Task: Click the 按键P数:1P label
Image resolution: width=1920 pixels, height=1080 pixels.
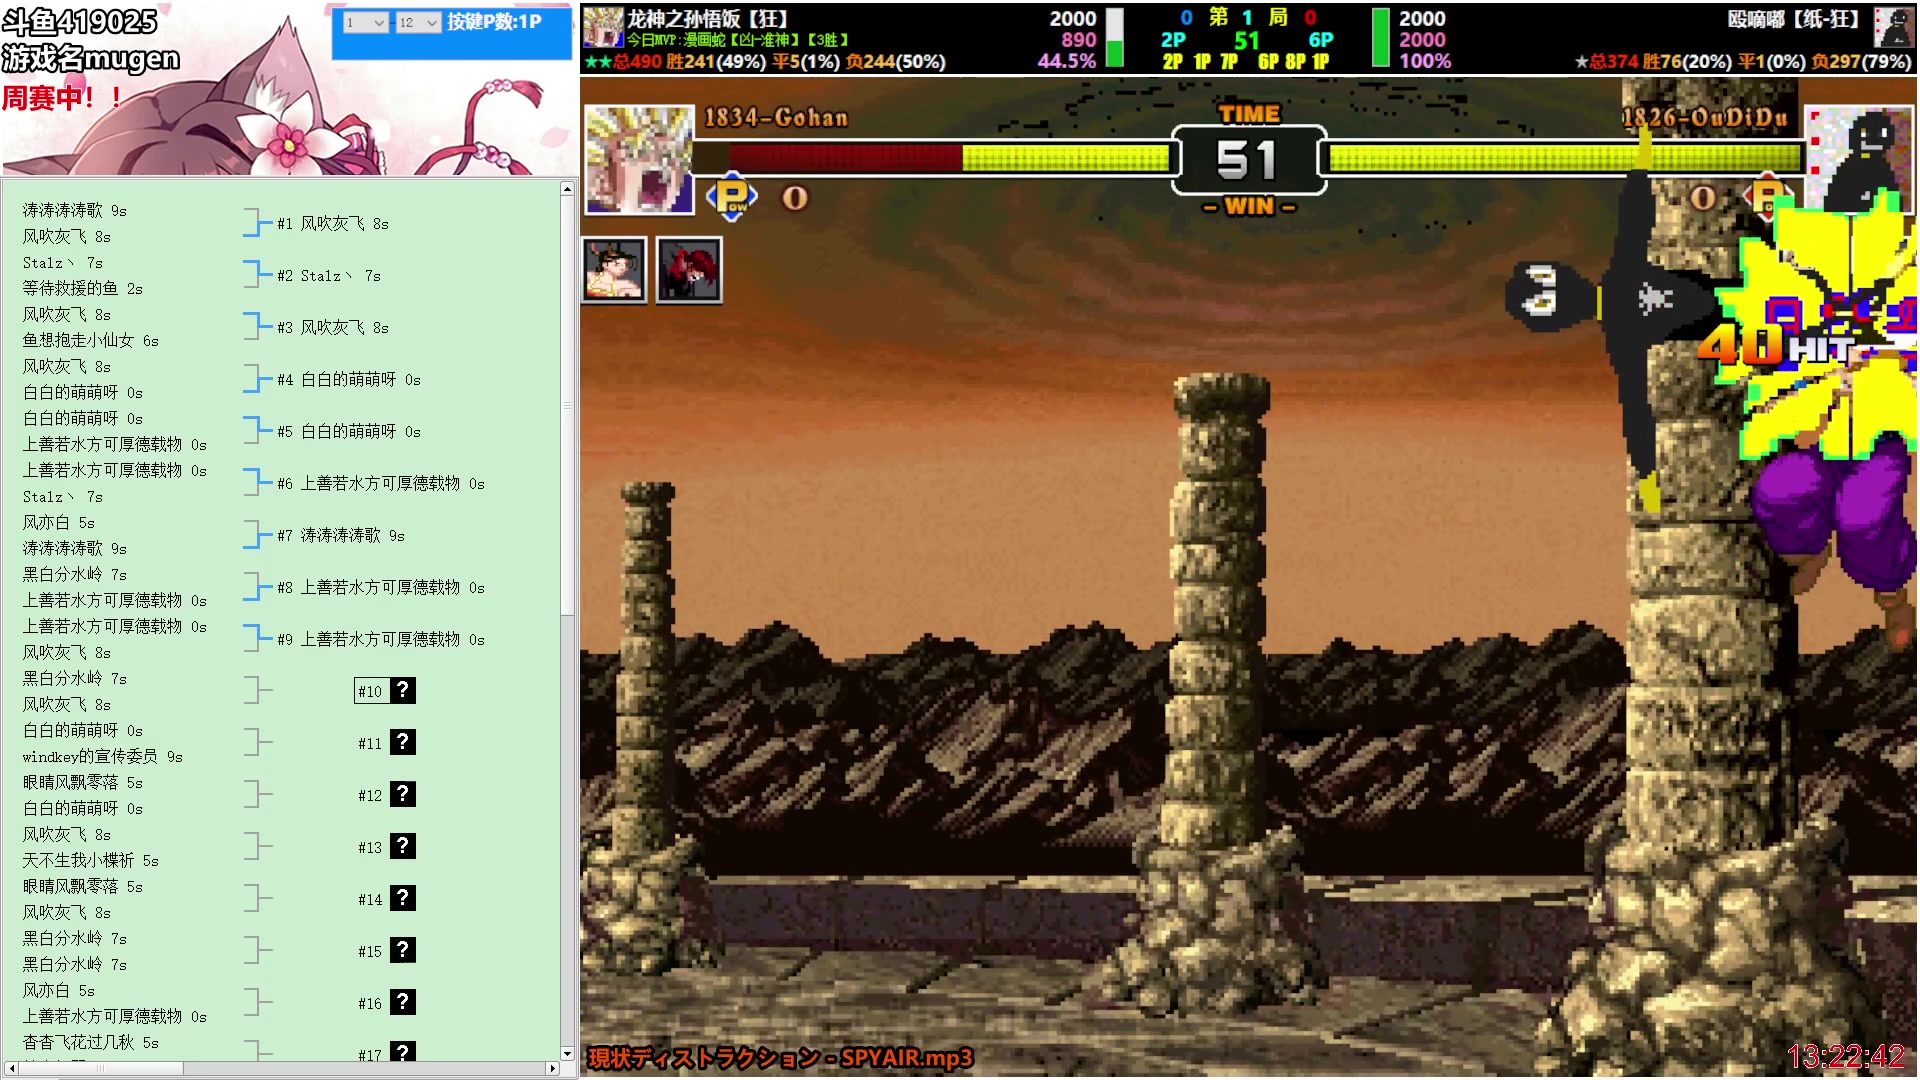Action: (x=494, y=22)
